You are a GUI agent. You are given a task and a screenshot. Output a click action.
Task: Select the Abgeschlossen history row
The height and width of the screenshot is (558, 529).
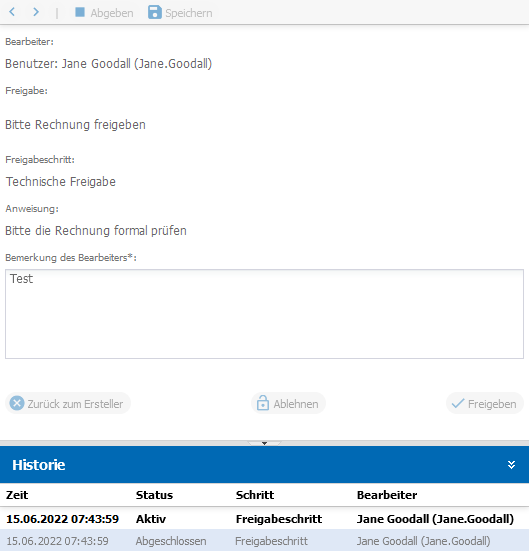coord(264,541)
